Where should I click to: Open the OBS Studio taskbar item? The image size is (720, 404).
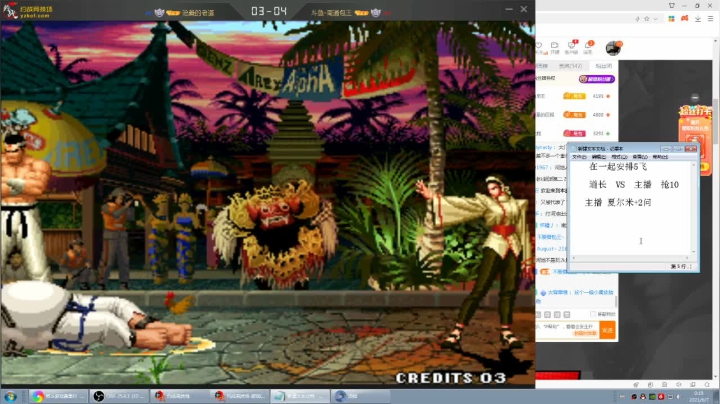coord(118,396)
